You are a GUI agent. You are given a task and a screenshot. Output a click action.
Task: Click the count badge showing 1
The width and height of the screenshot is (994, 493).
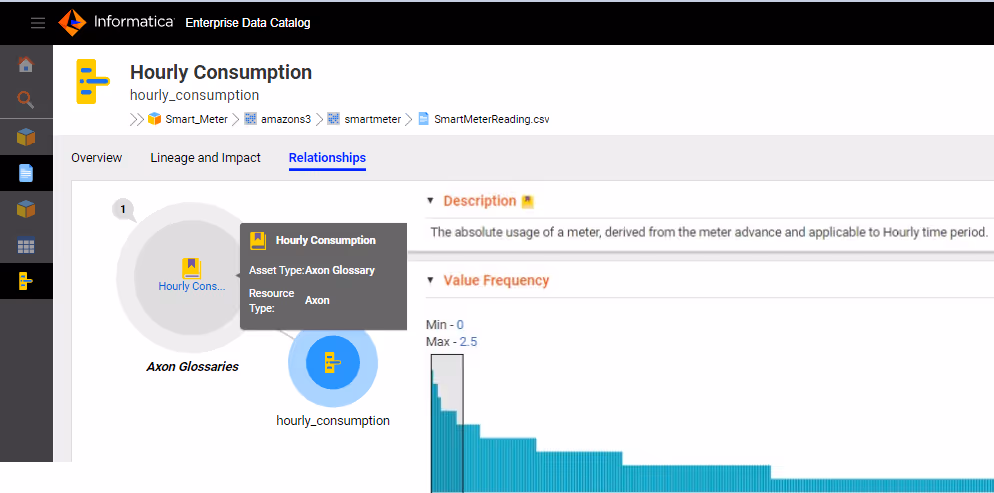pyautogui.click(x=123, y=209)
